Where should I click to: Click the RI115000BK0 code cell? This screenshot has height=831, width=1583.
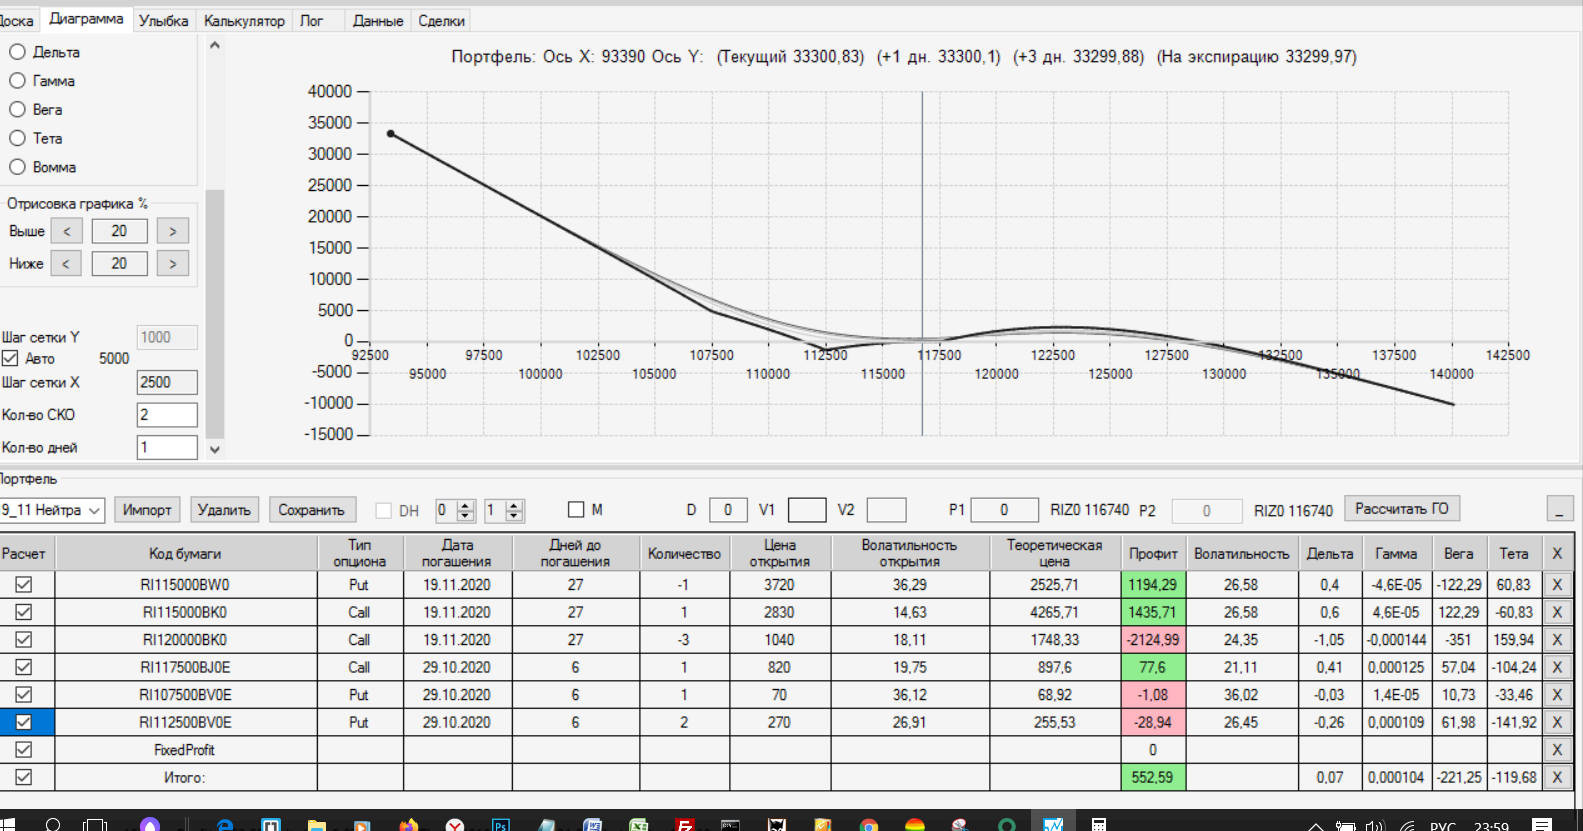[185, 612]
